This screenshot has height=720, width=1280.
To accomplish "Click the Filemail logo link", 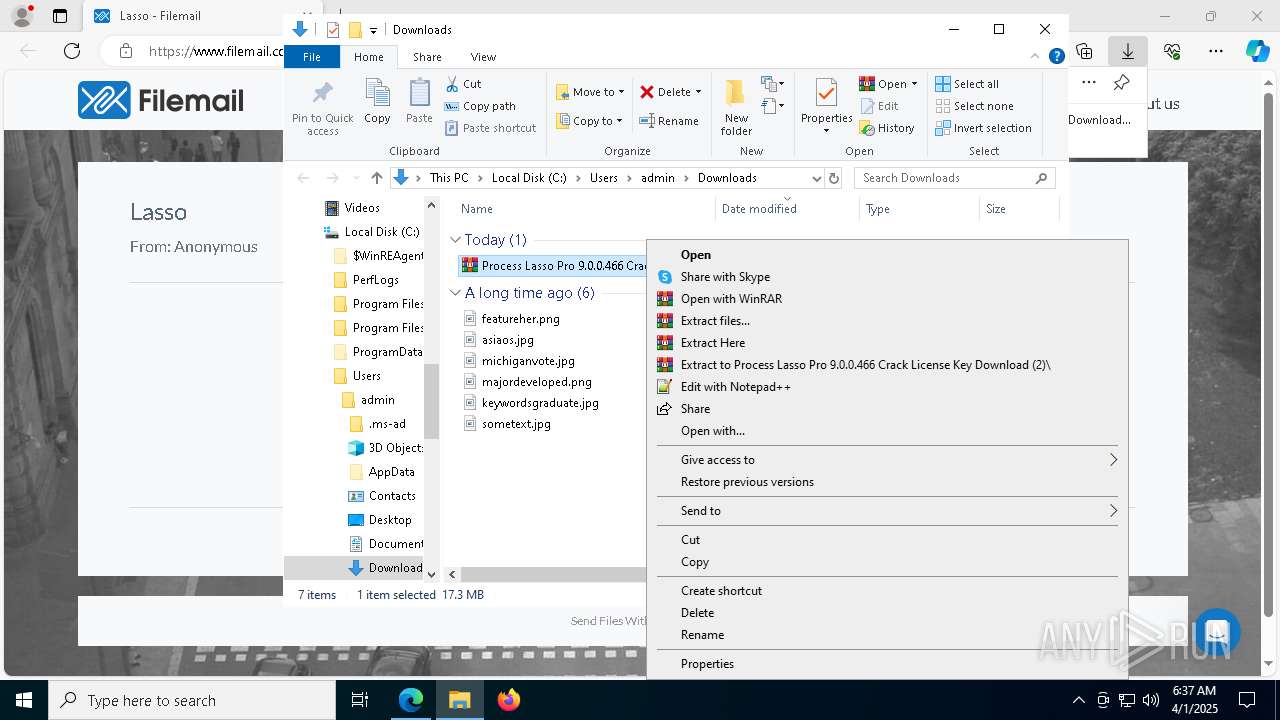I will tap(161, 100).
